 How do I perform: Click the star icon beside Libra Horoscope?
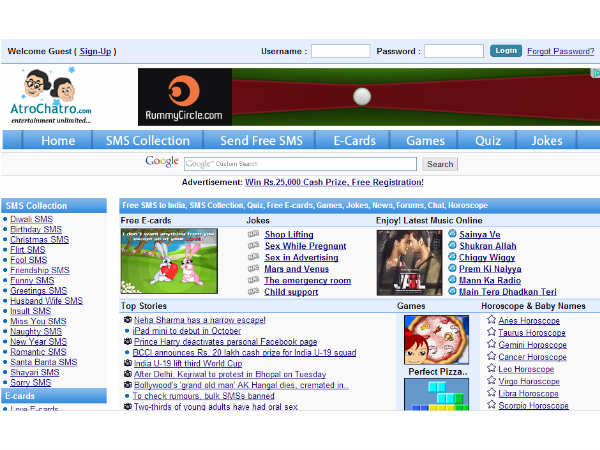pos(491,392)
